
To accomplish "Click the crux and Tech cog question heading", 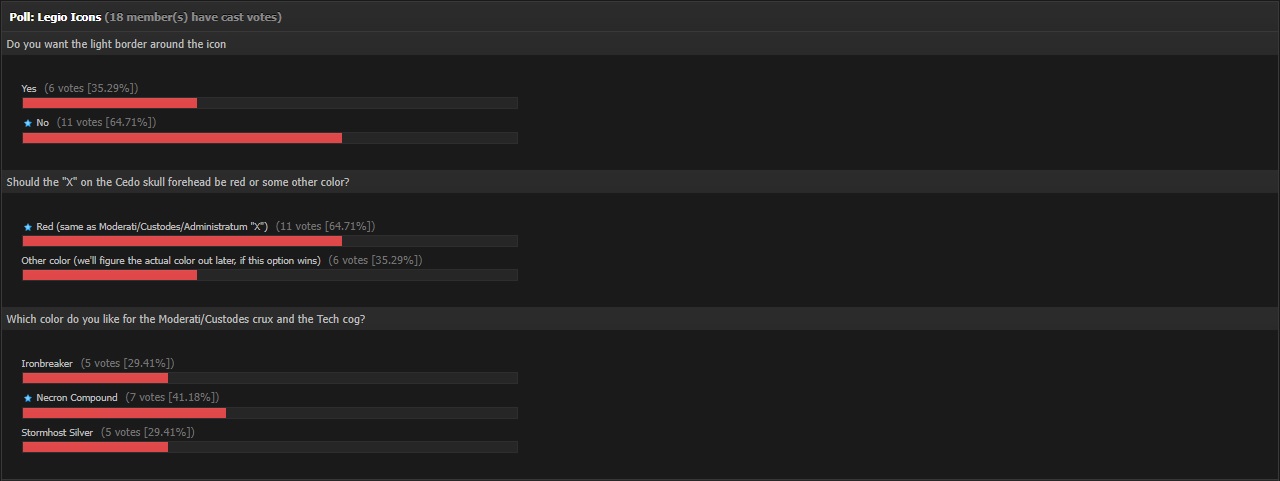I will pyautogui.click(x=186, y=319).
